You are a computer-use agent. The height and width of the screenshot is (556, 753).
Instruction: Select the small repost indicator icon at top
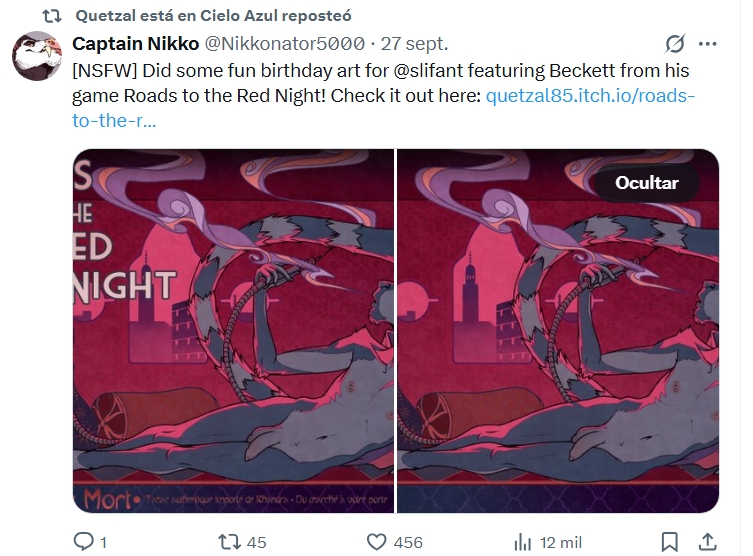(x=52, y=16)
